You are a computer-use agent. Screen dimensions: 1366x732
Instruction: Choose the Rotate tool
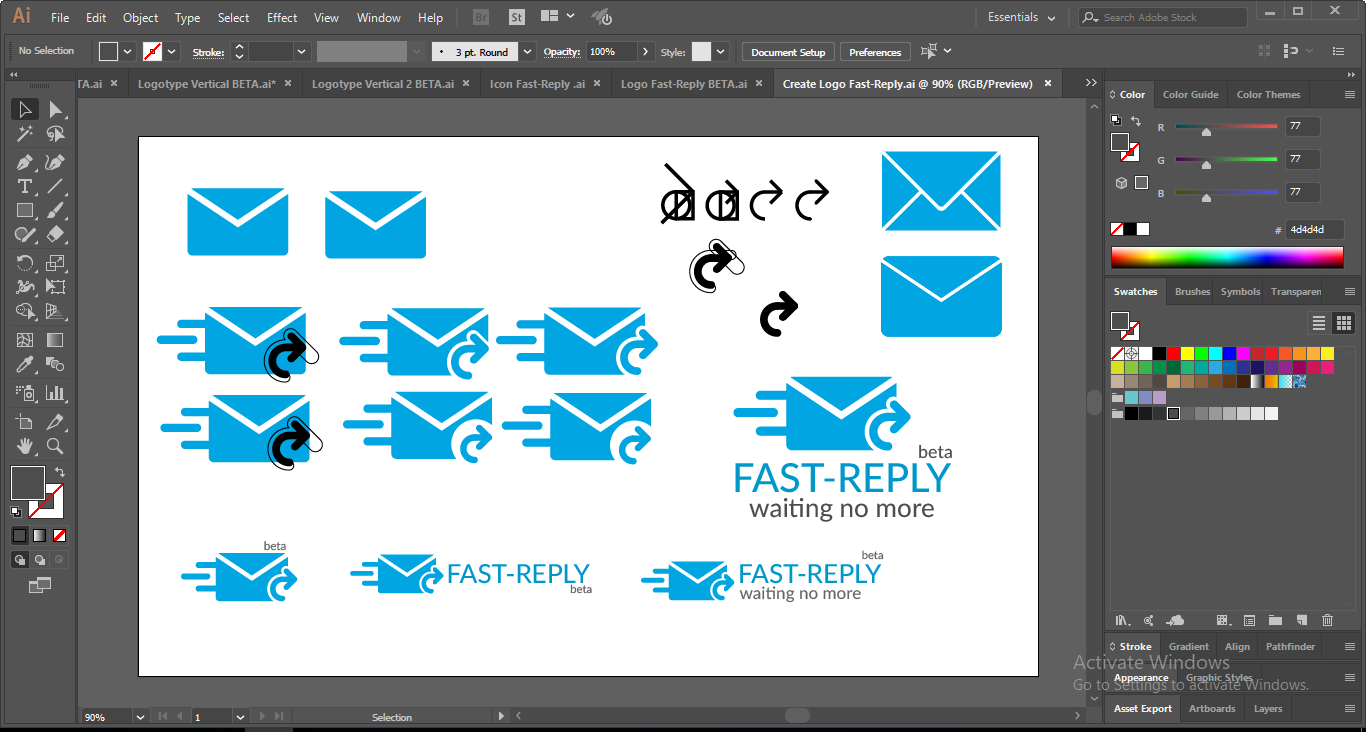pos(25,263)
